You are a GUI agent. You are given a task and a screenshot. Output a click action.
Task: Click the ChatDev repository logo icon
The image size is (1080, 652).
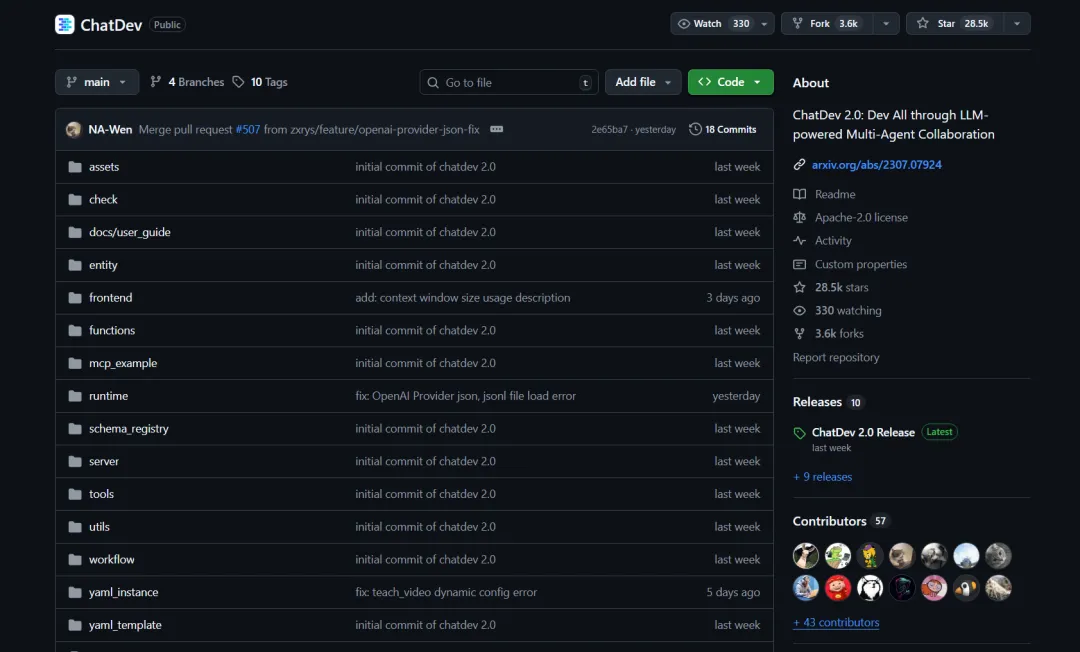(x=65, y=24)
